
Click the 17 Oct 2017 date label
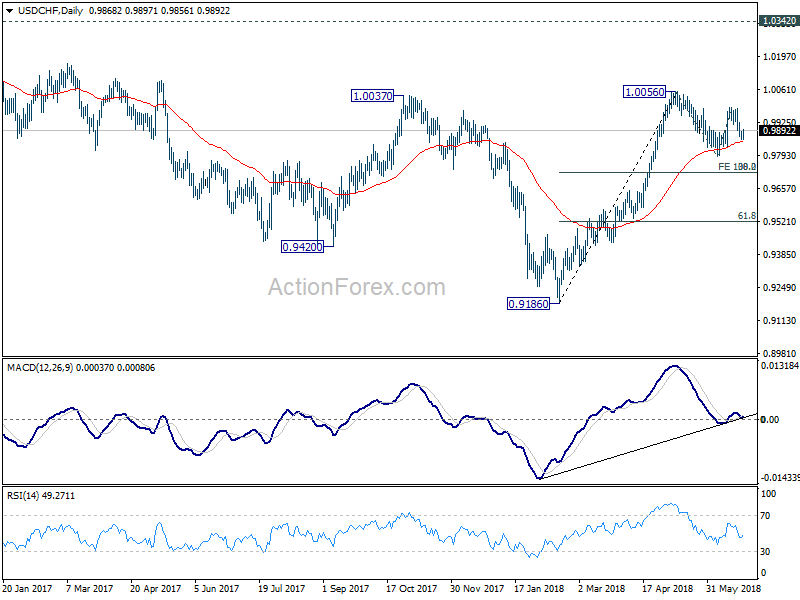[411, 589]
